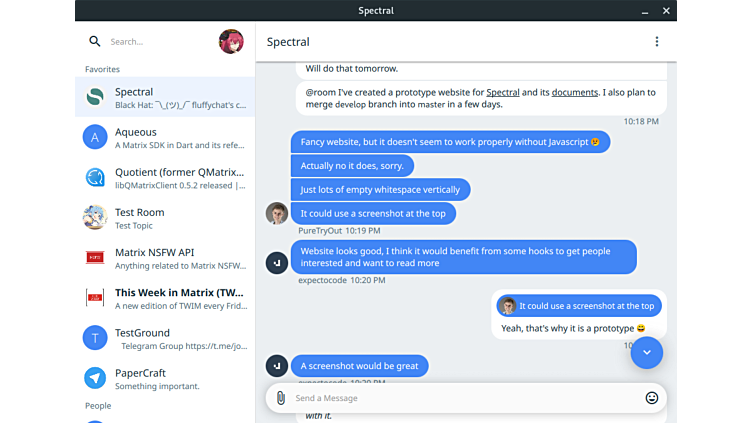The width and height of the screenshot is (752, 423).
Task: Select the PaperCraft Telegram room icon
Action: click(95, 378)
